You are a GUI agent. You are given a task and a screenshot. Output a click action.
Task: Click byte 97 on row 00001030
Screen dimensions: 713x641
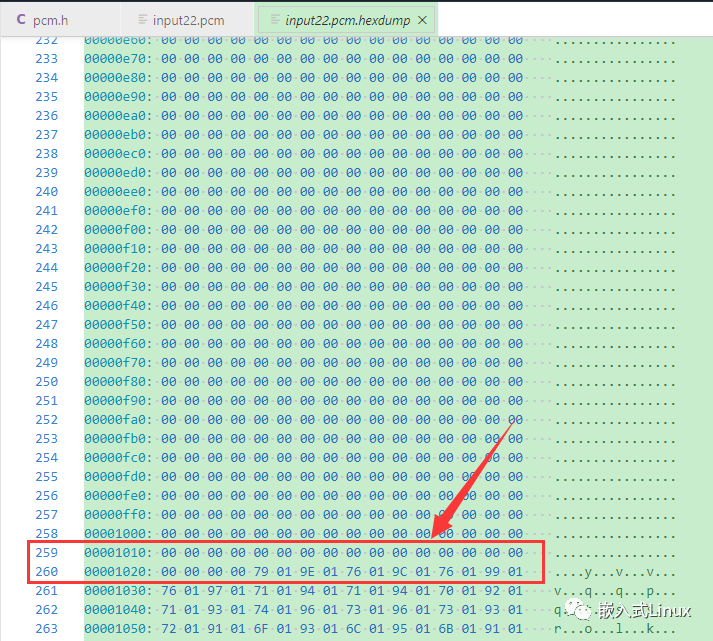pyautogui.click(x=215, y=591)
